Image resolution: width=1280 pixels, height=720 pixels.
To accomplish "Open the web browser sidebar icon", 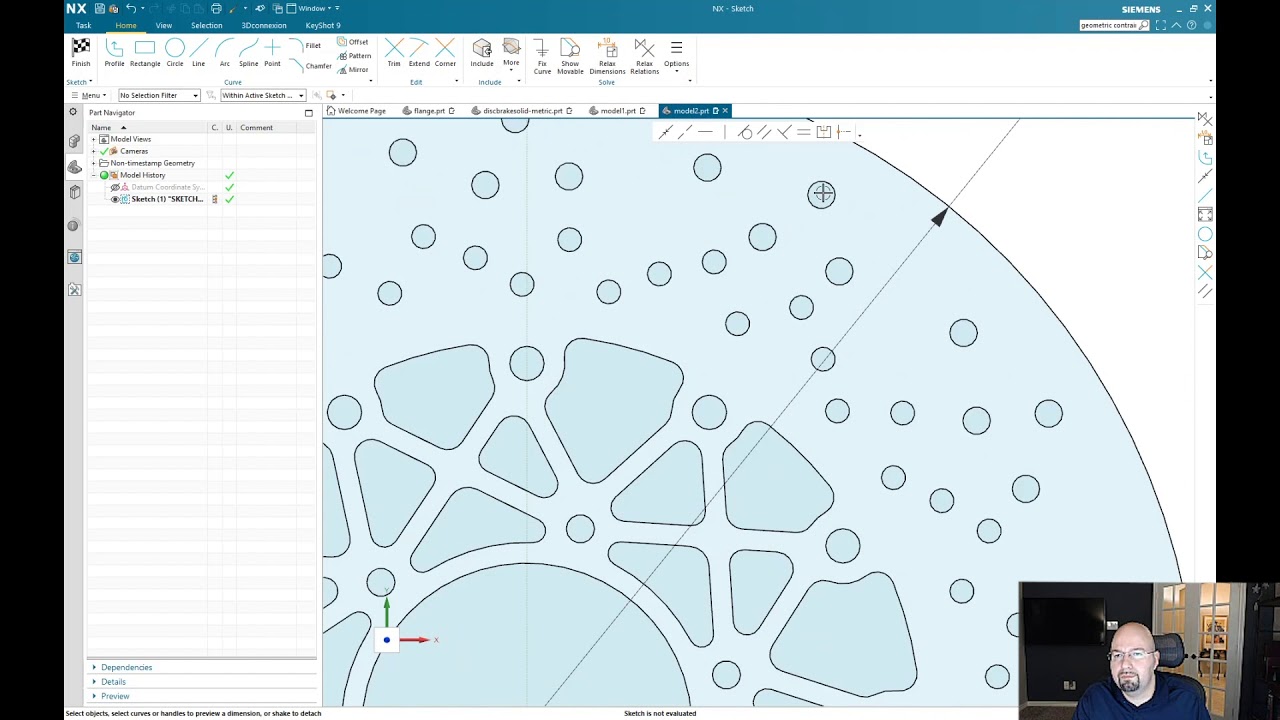I will (x=74, y=257).
